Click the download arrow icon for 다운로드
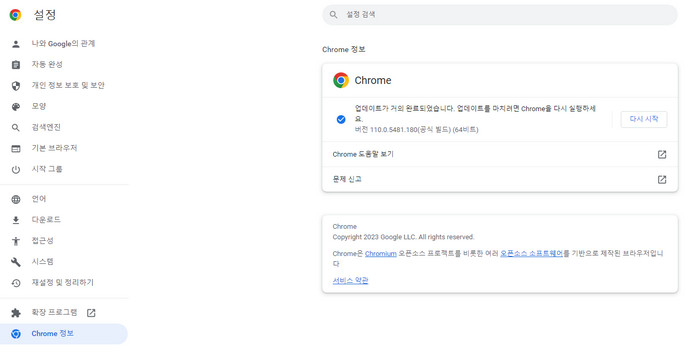The image size is (700, 364). click(x=16, y=220)
